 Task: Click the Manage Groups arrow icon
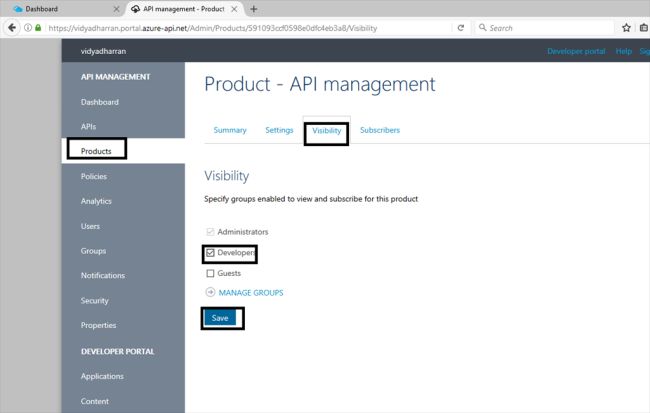210,292
